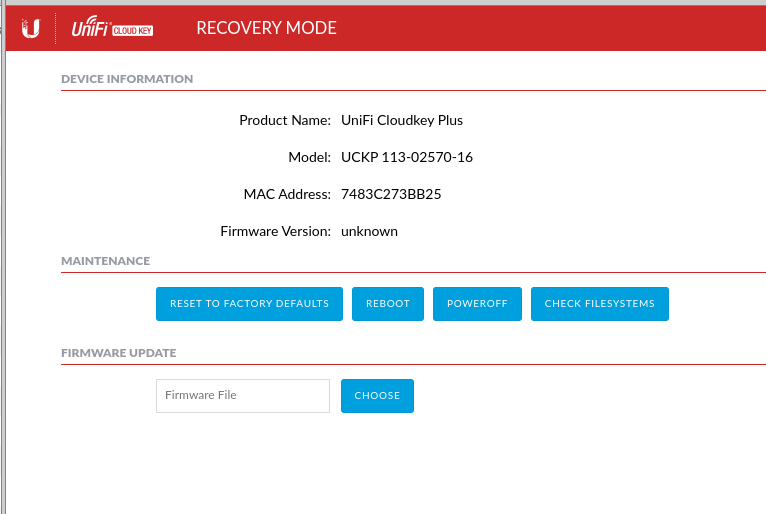Select the Device Information section heading

point(127,79)
